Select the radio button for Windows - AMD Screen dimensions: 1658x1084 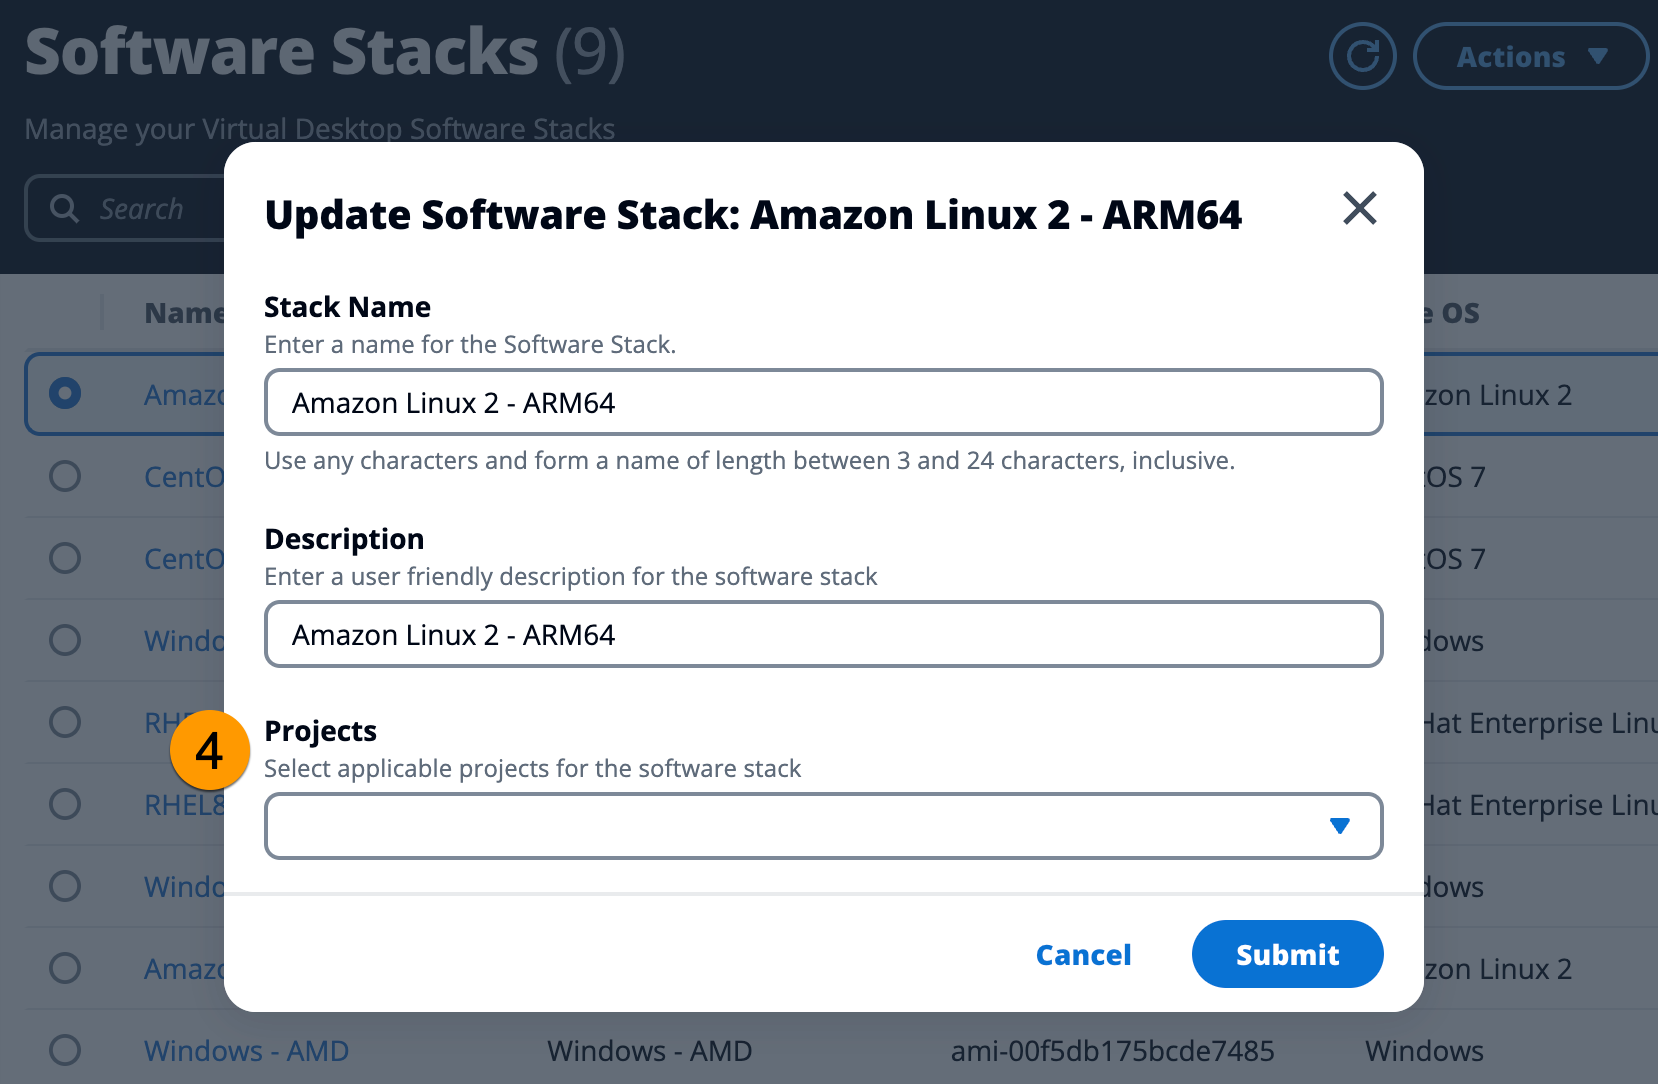click(x=65, y=1050)
